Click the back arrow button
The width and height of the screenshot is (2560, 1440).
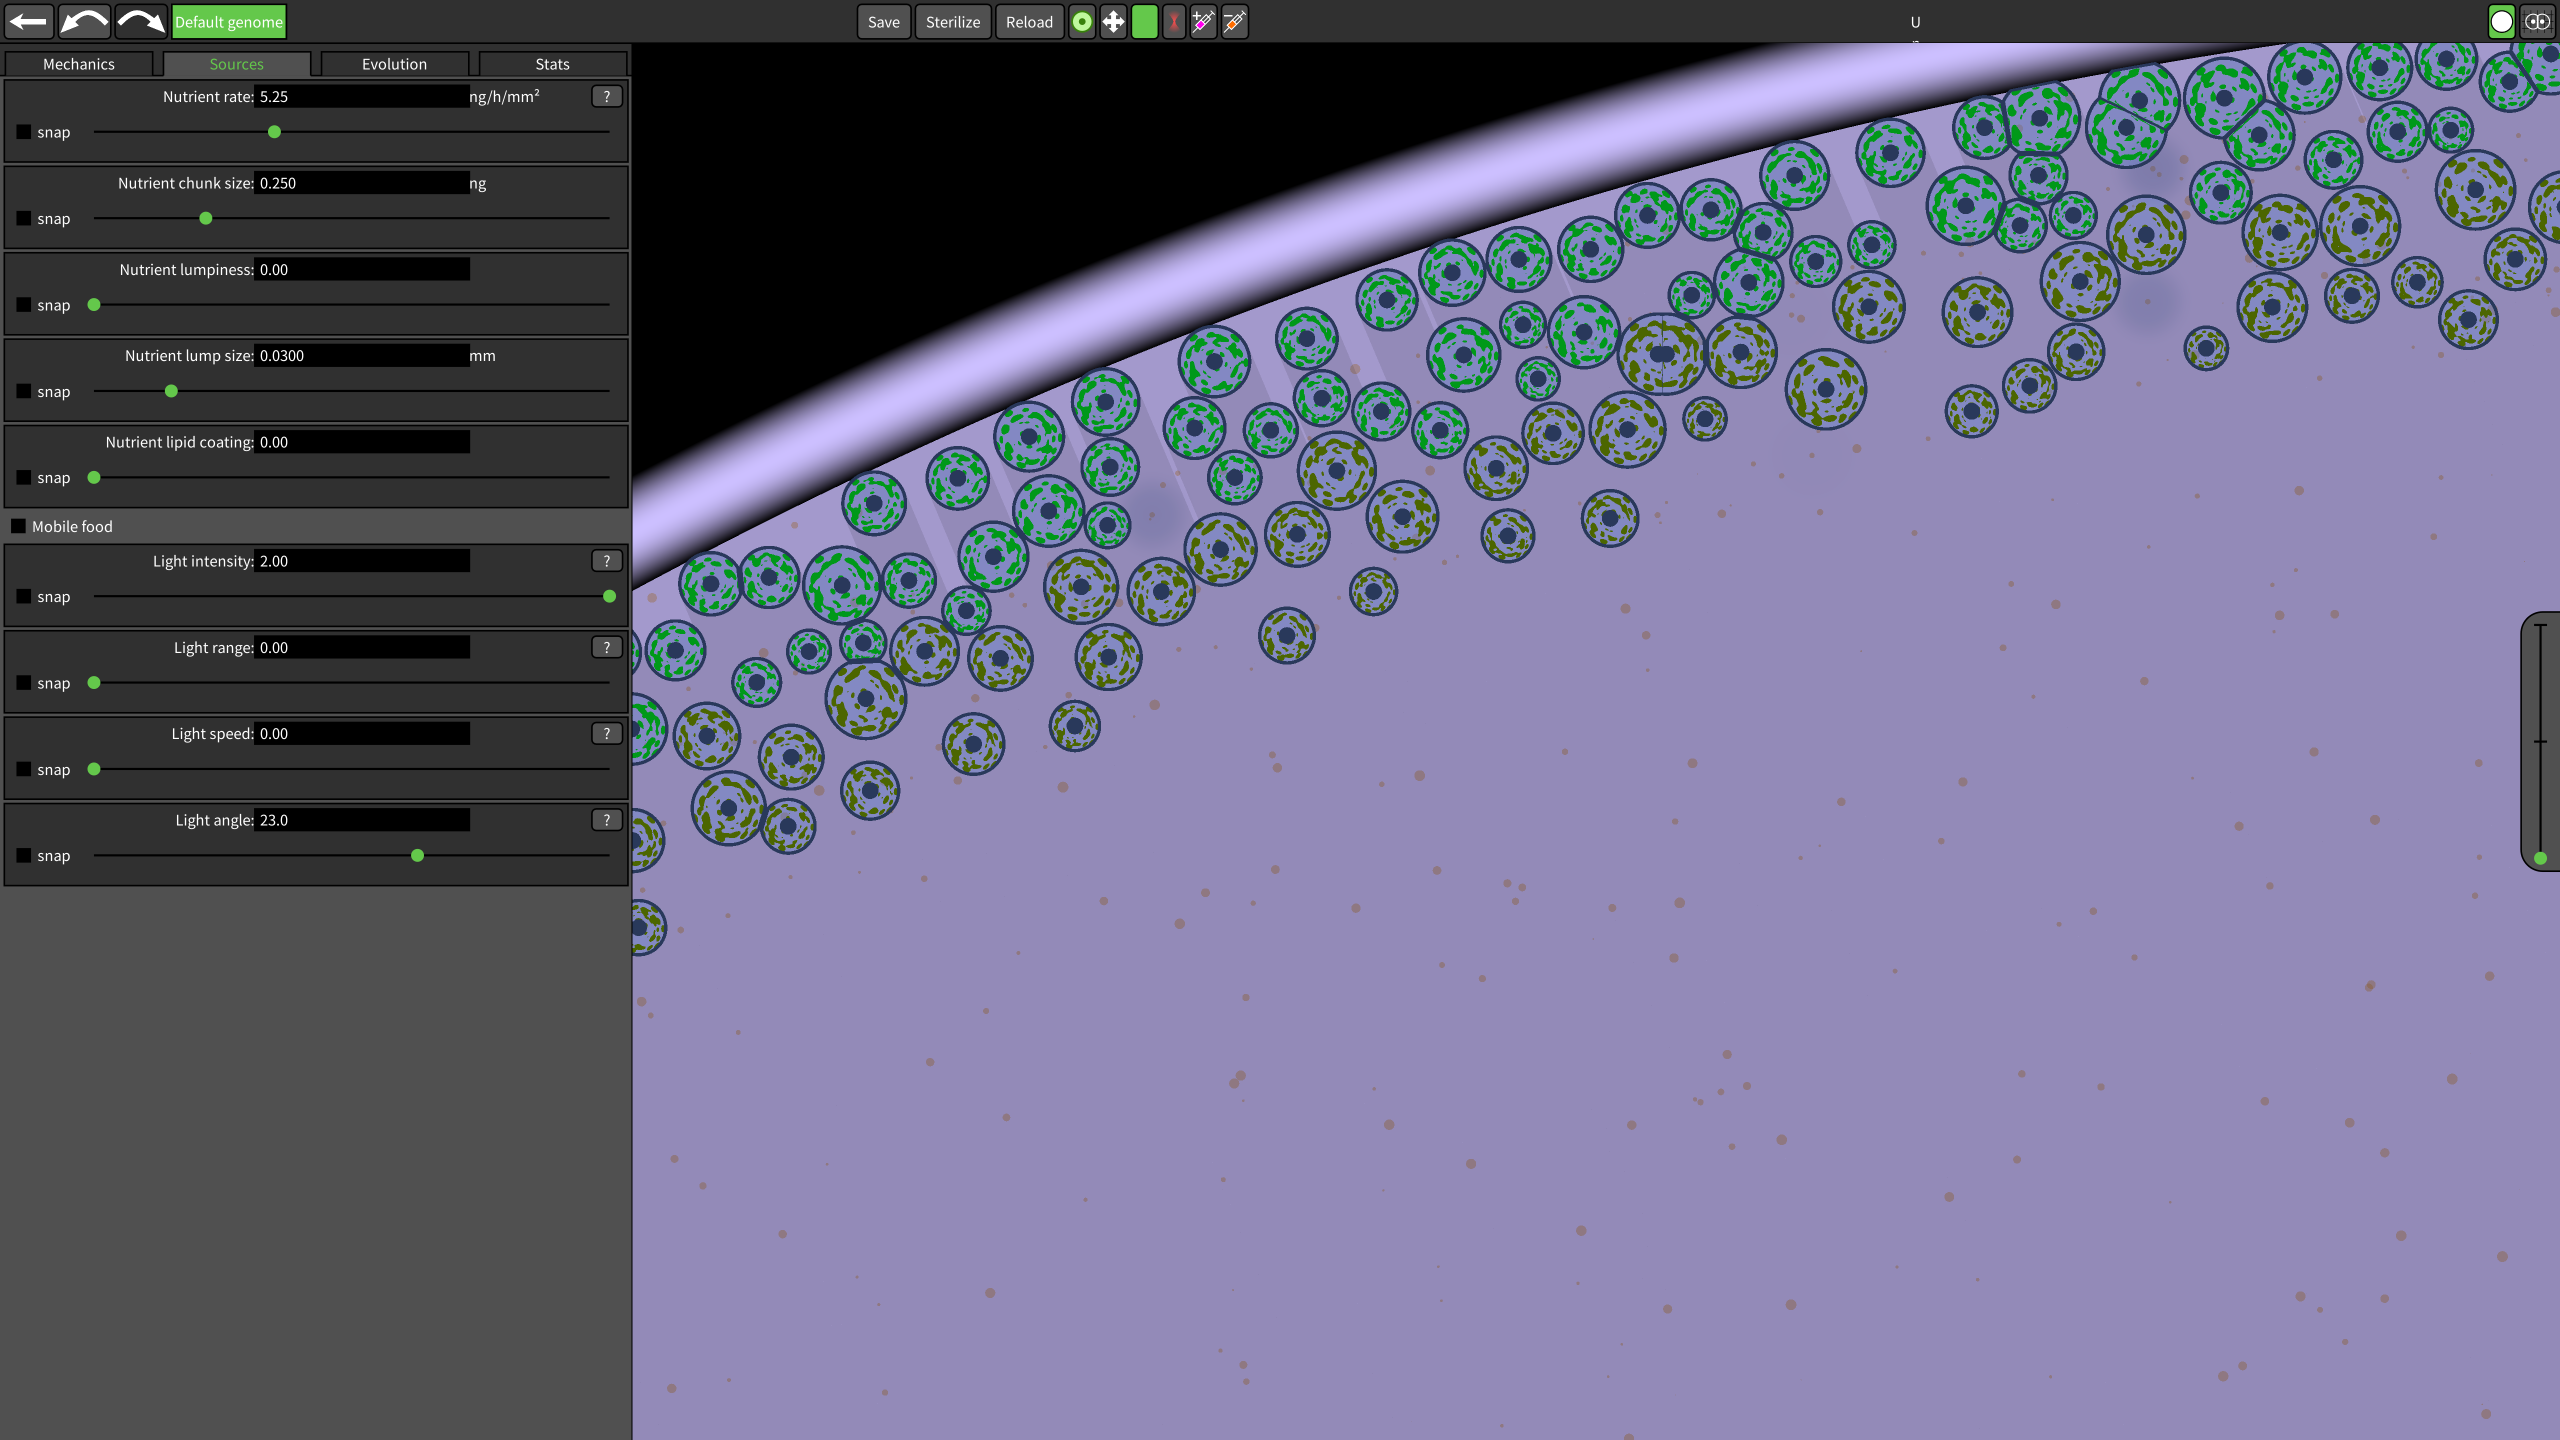(x=29, y=21)
